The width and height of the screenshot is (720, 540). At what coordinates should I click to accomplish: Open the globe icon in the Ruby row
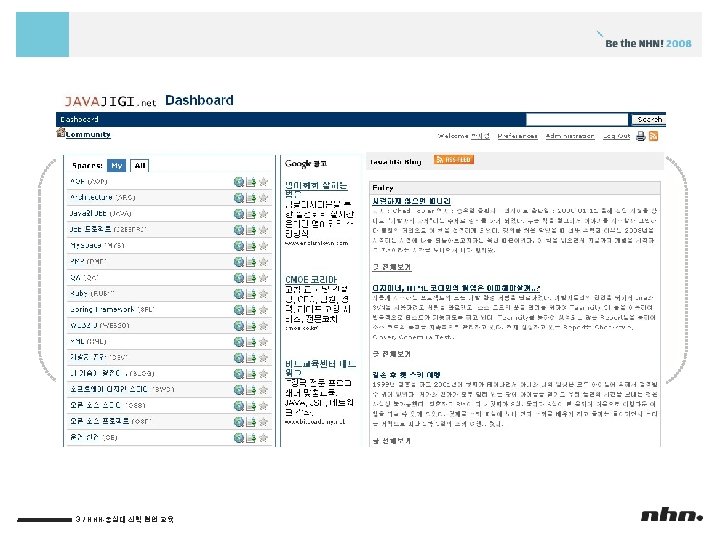[239, 294]
